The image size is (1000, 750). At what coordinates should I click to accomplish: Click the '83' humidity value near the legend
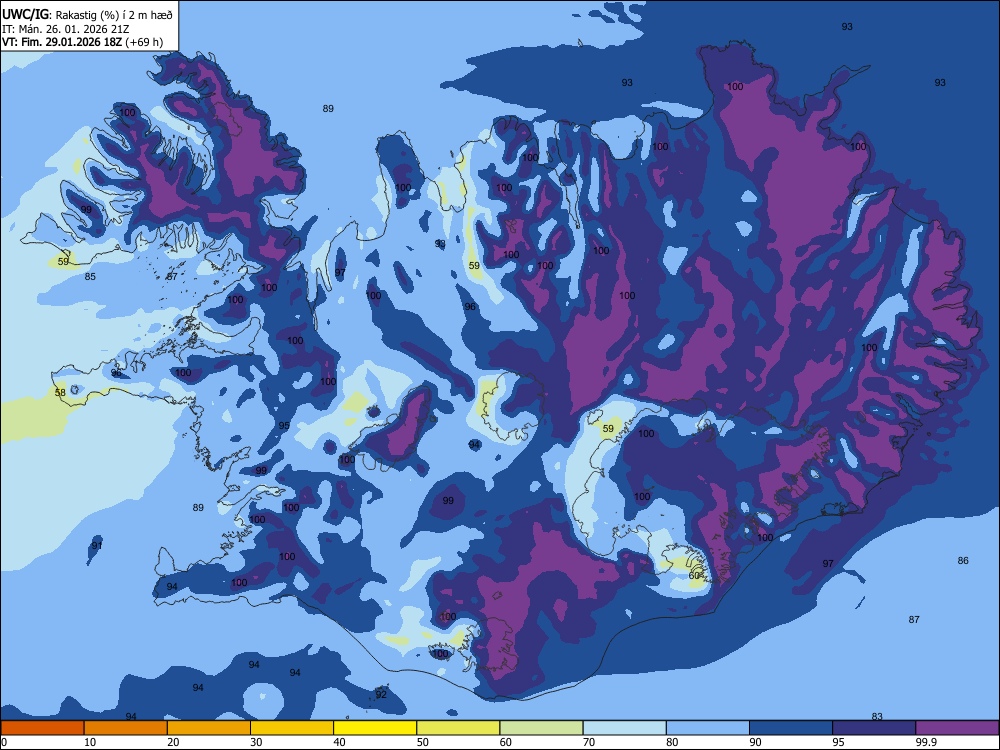click(x=877, y=716)
